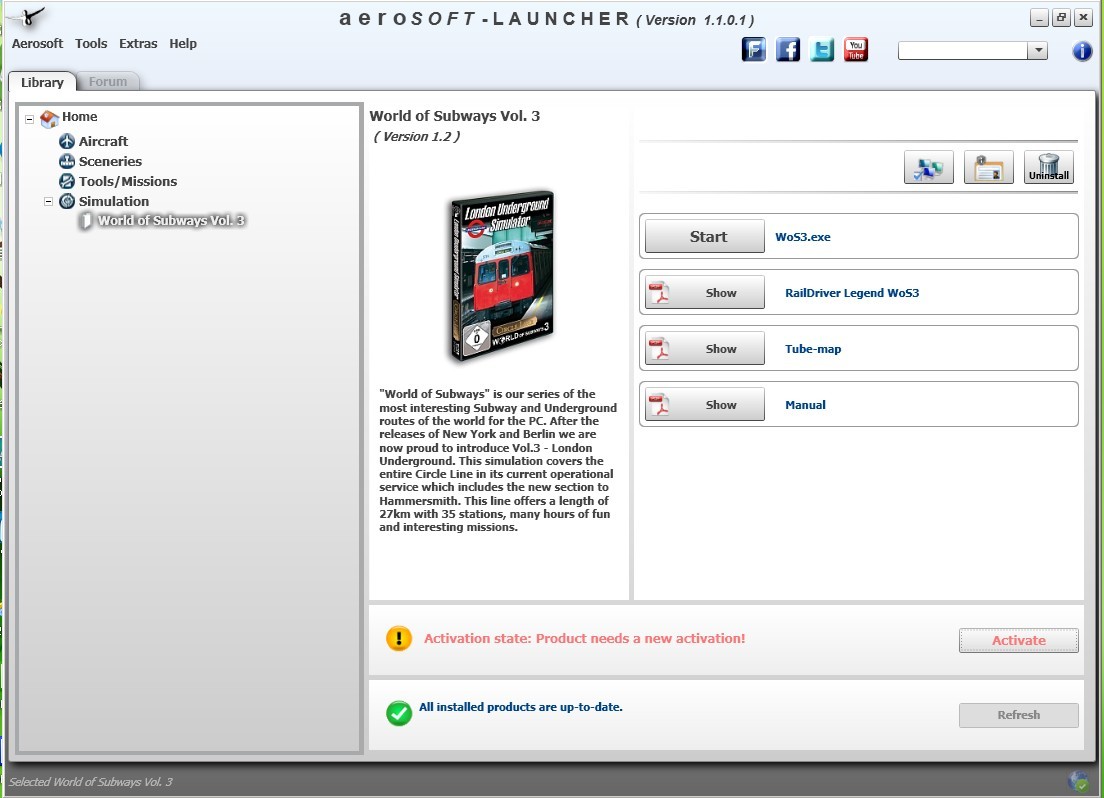This screenshot has width=1104, height=798.
Task: Click the Tube-map label
Action: coord(813,349)
